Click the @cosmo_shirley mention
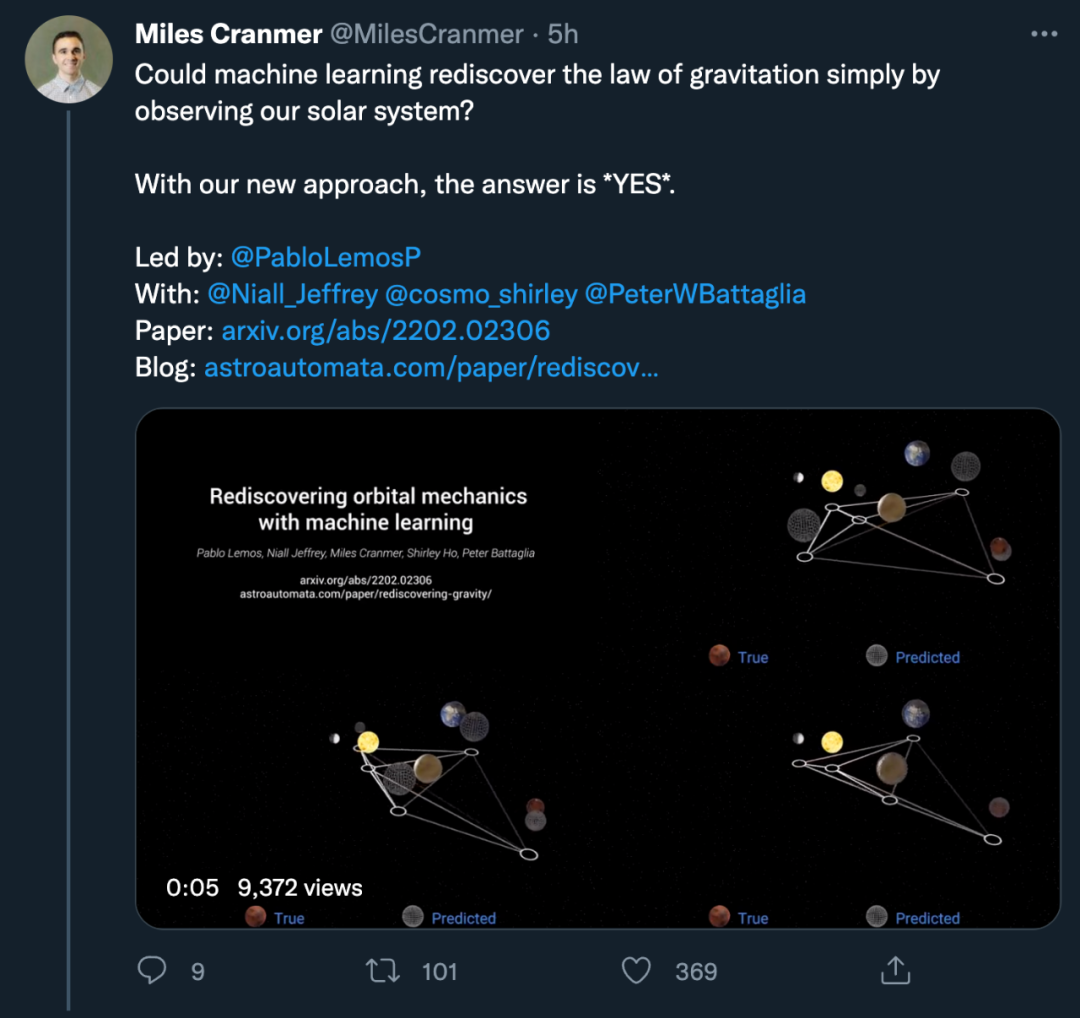The image size is (1080, 1018). (483, 294)
